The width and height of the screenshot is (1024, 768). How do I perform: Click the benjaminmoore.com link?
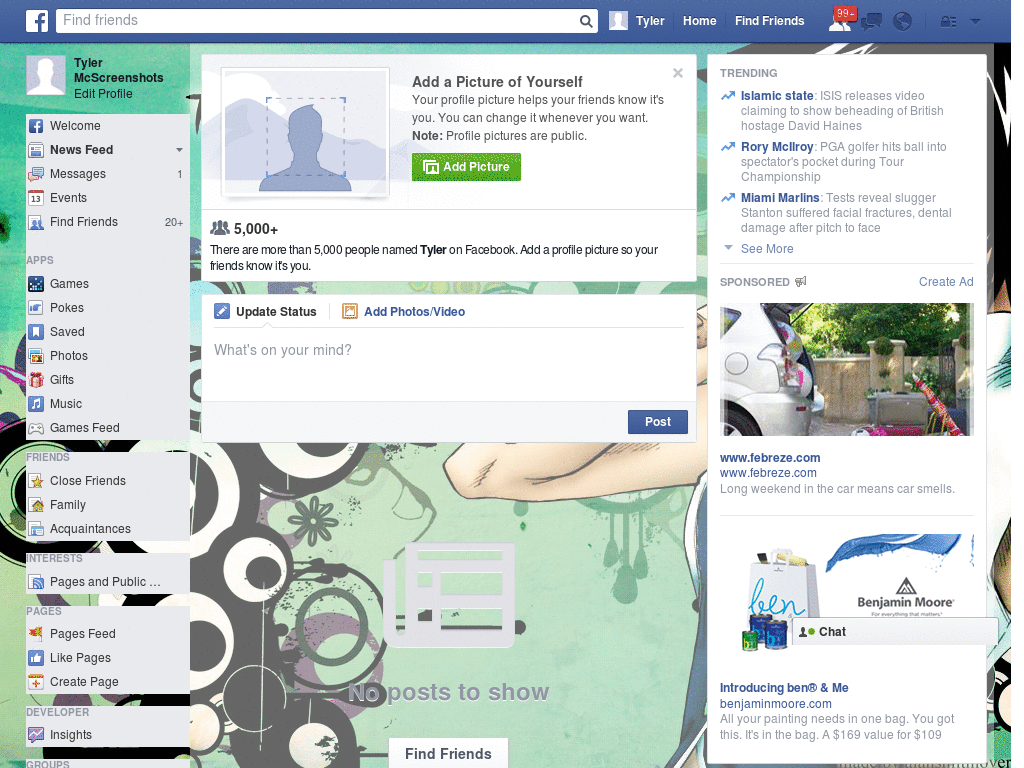(775, 704)
